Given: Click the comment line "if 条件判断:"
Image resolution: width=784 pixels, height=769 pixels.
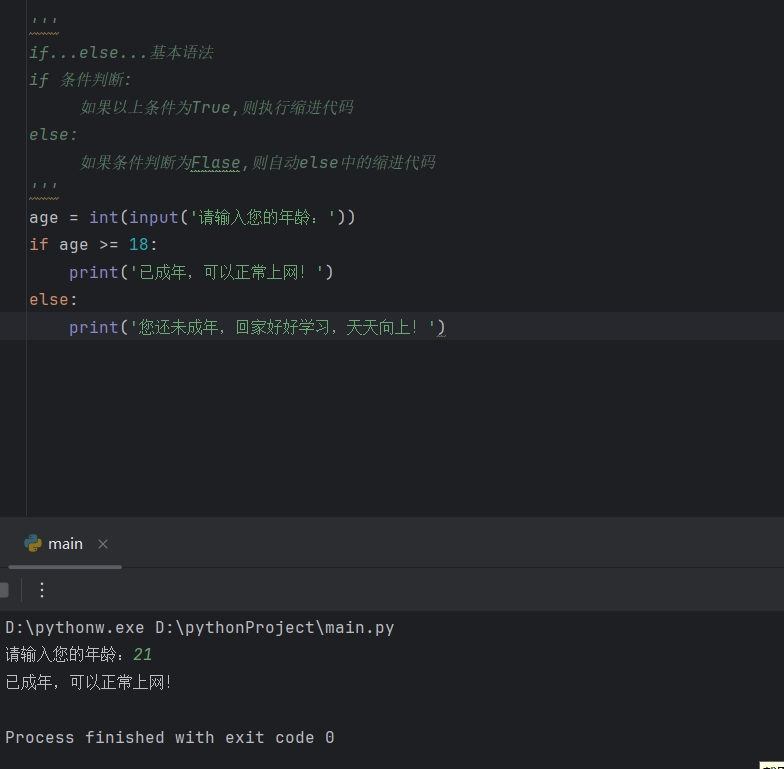Looking at the screenshot, I should 80,80.
